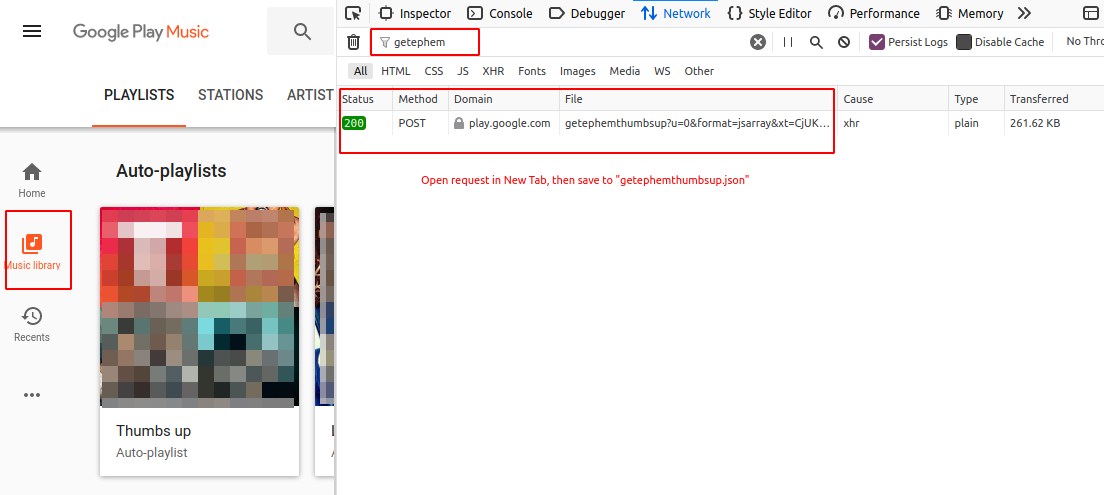Filter requests by HTML
This screenshot has height=495, width=1104.
click(396, 71)
